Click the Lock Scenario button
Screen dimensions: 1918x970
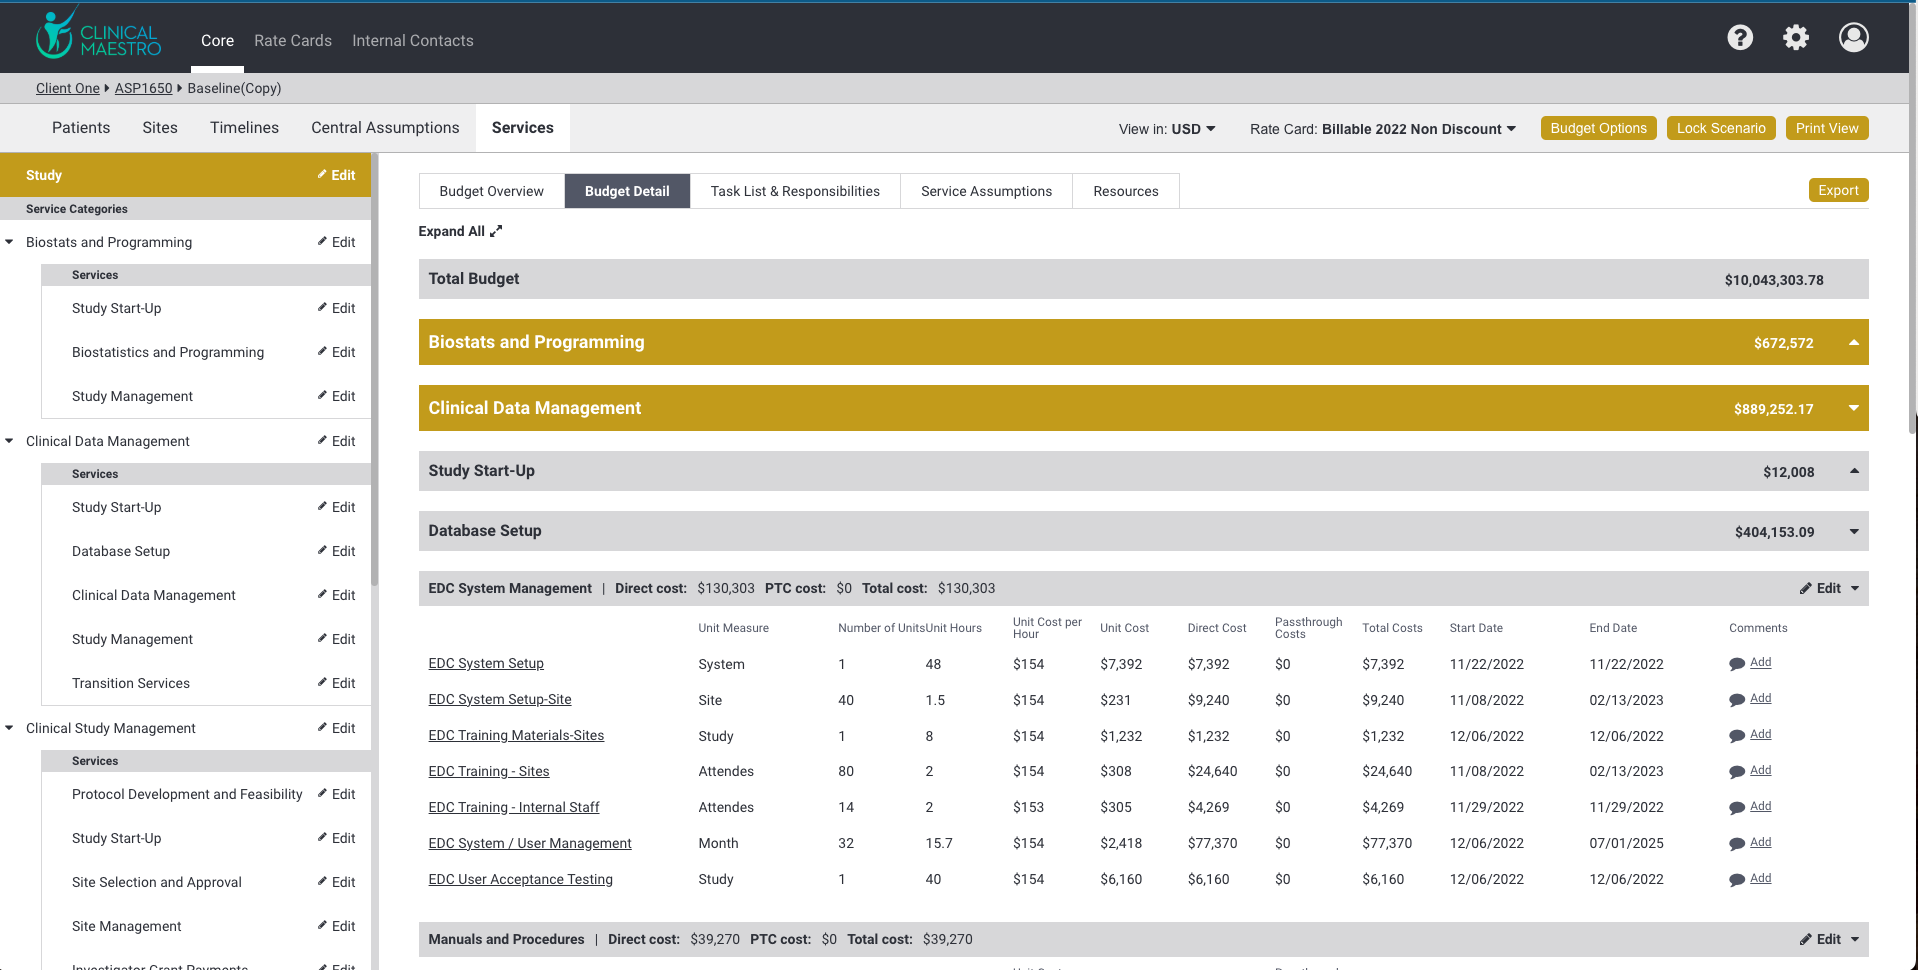1720,128
